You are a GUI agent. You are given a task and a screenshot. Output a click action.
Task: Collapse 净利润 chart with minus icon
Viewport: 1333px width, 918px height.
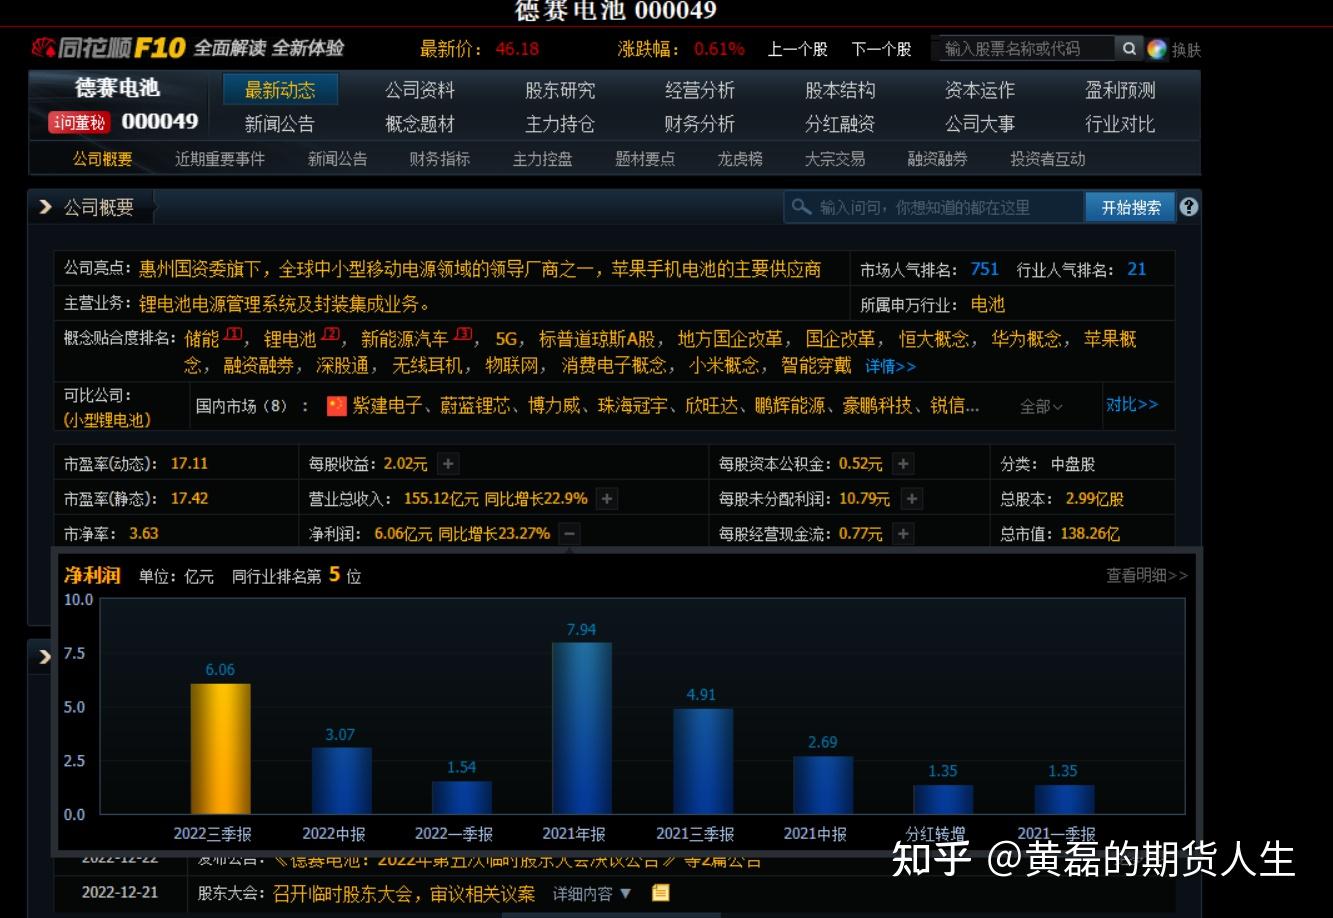[x=569, y=534]
